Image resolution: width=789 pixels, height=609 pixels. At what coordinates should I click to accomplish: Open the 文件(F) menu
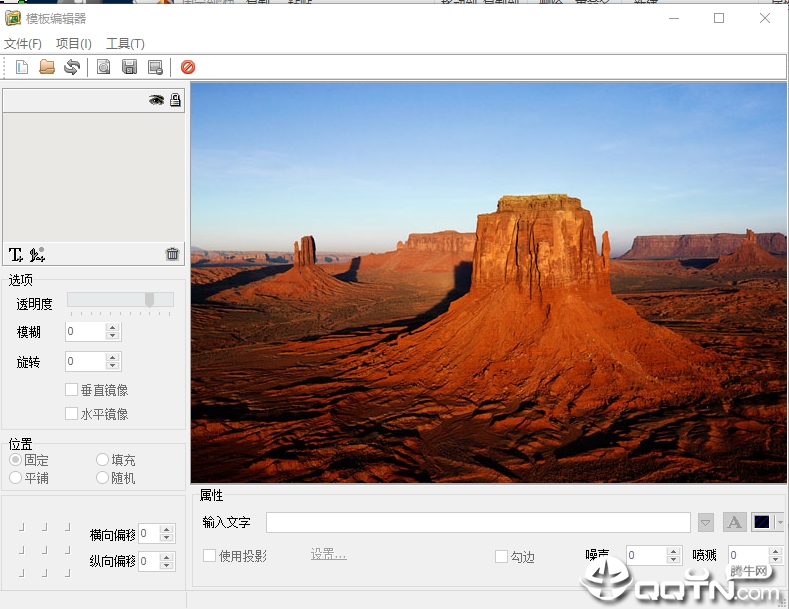(23, 44)
